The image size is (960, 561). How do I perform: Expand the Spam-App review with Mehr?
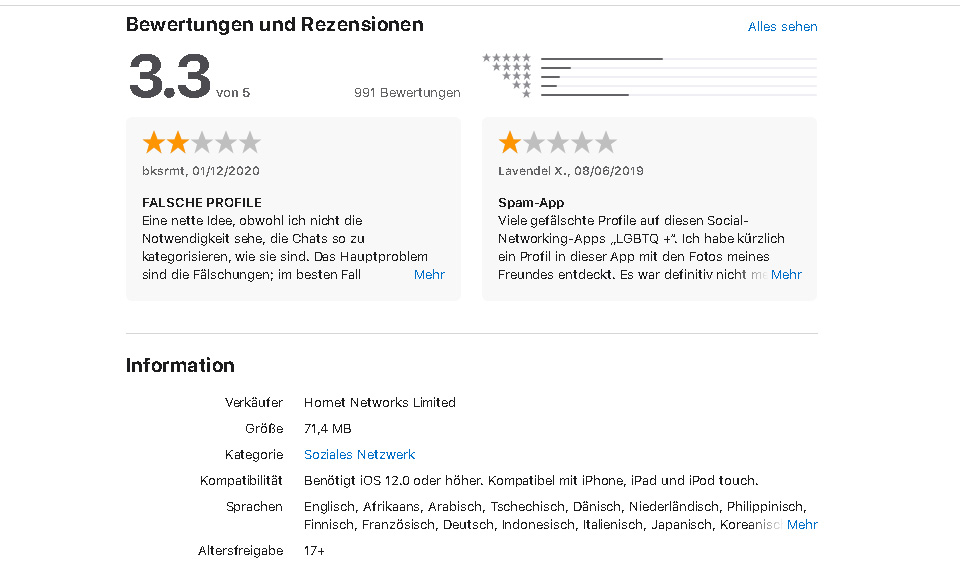coord(786,275)
